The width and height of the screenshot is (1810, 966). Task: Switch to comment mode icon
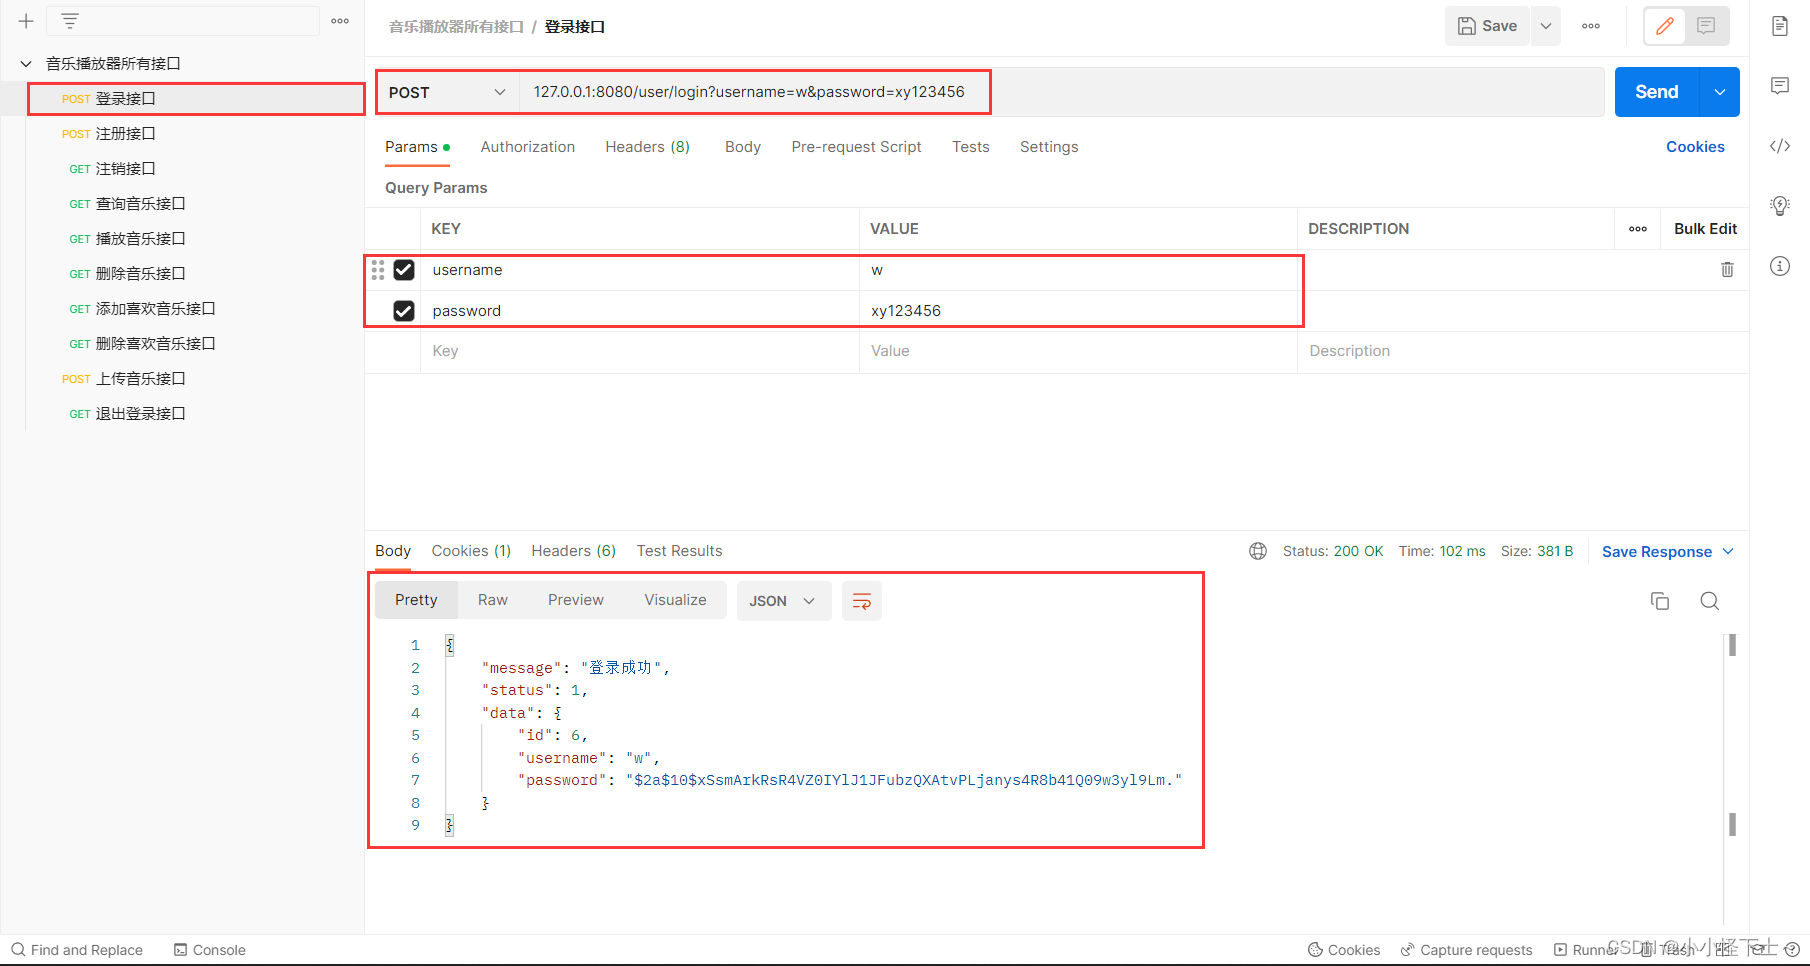coord(1706,26)
